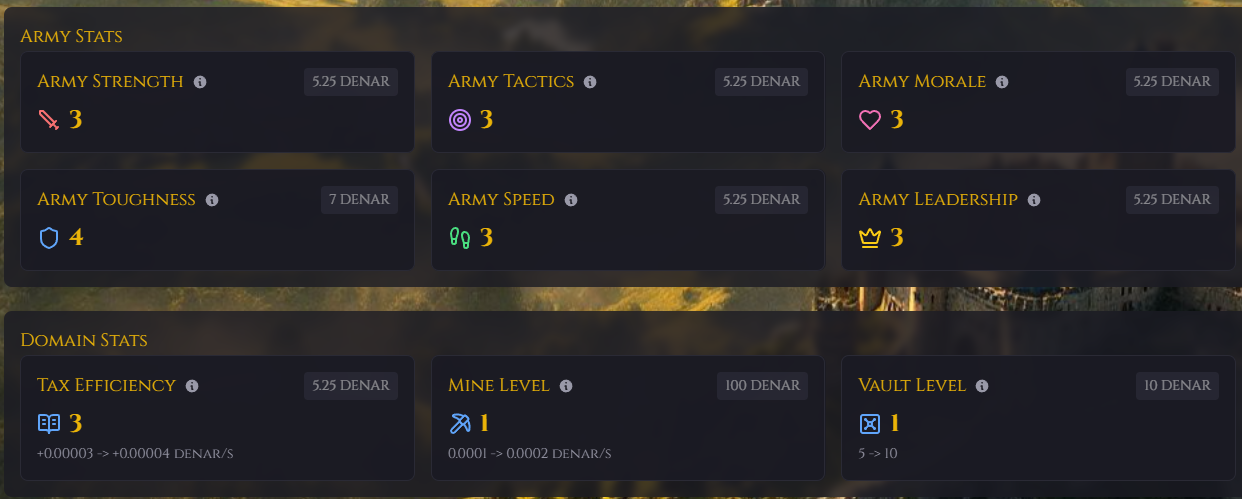Click the info icon beside Tax Efficiency
The height and width of the screenshot is (499, 1242).
tap(192, 386)
